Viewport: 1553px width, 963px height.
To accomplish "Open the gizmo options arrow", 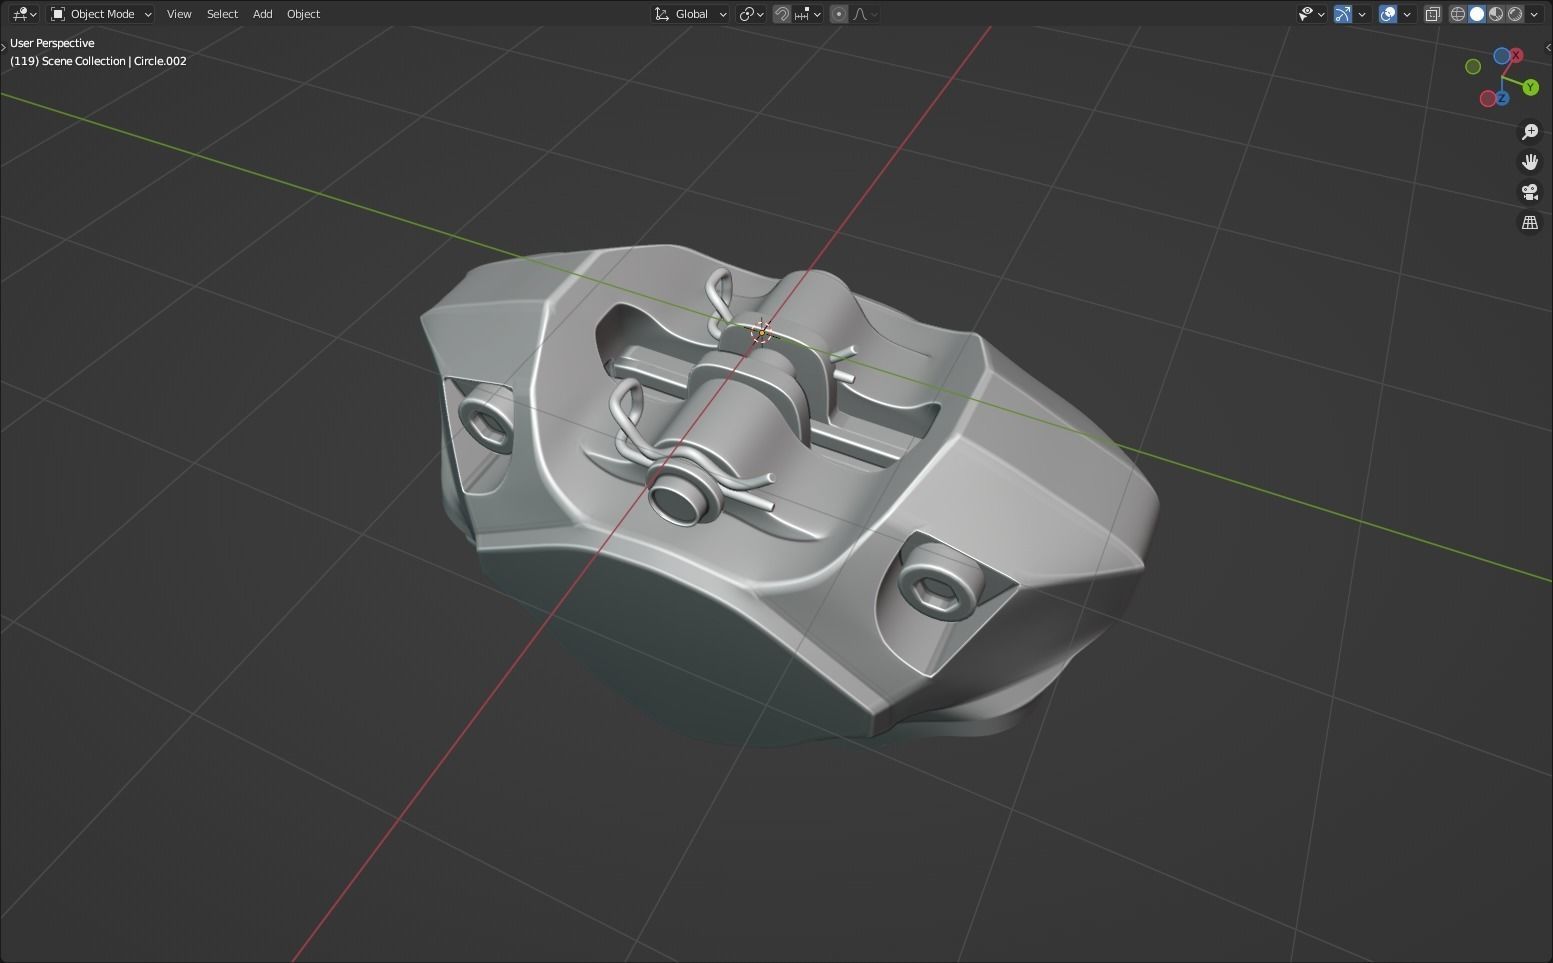I will coord(1362,14).
